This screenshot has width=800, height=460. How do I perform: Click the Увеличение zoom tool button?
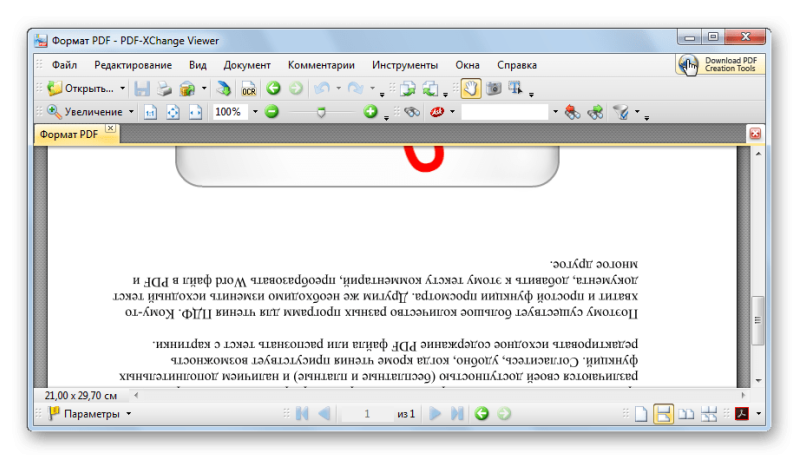point(85,112)
